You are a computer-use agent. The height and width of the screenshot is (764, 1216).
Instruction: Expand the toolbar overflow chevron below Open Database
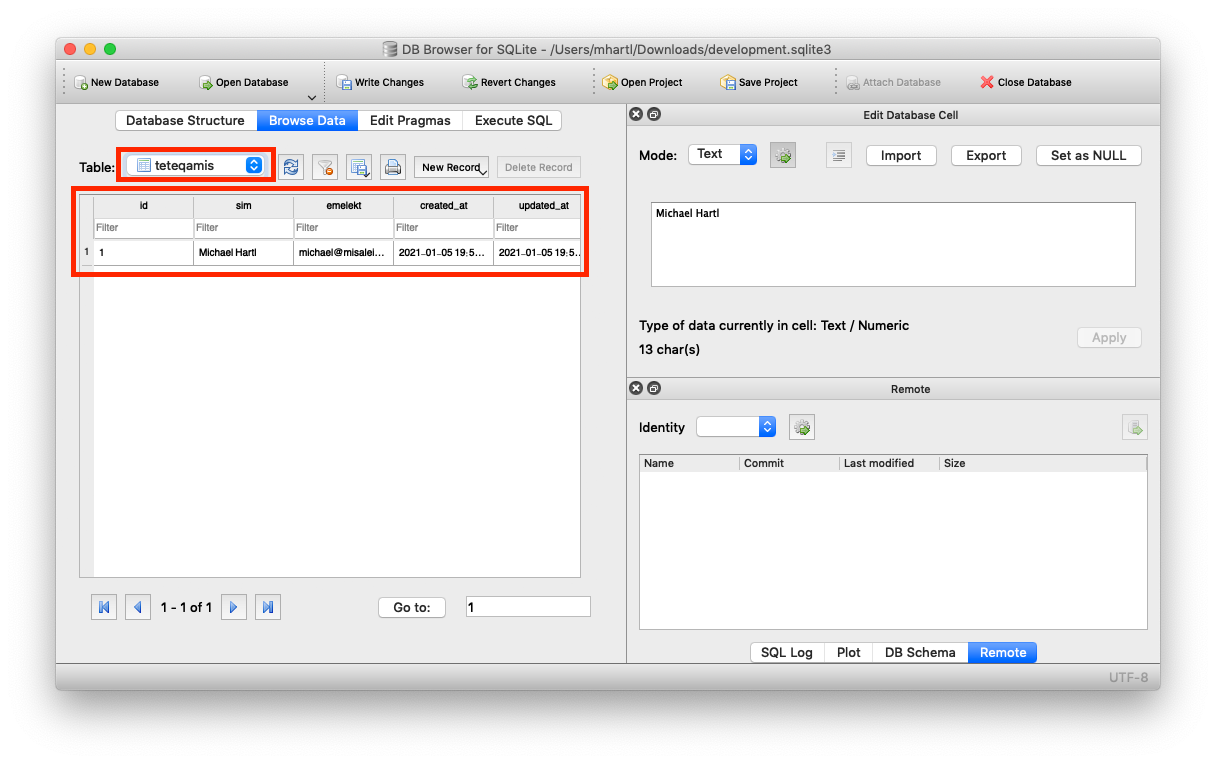[x=311, y=97]
